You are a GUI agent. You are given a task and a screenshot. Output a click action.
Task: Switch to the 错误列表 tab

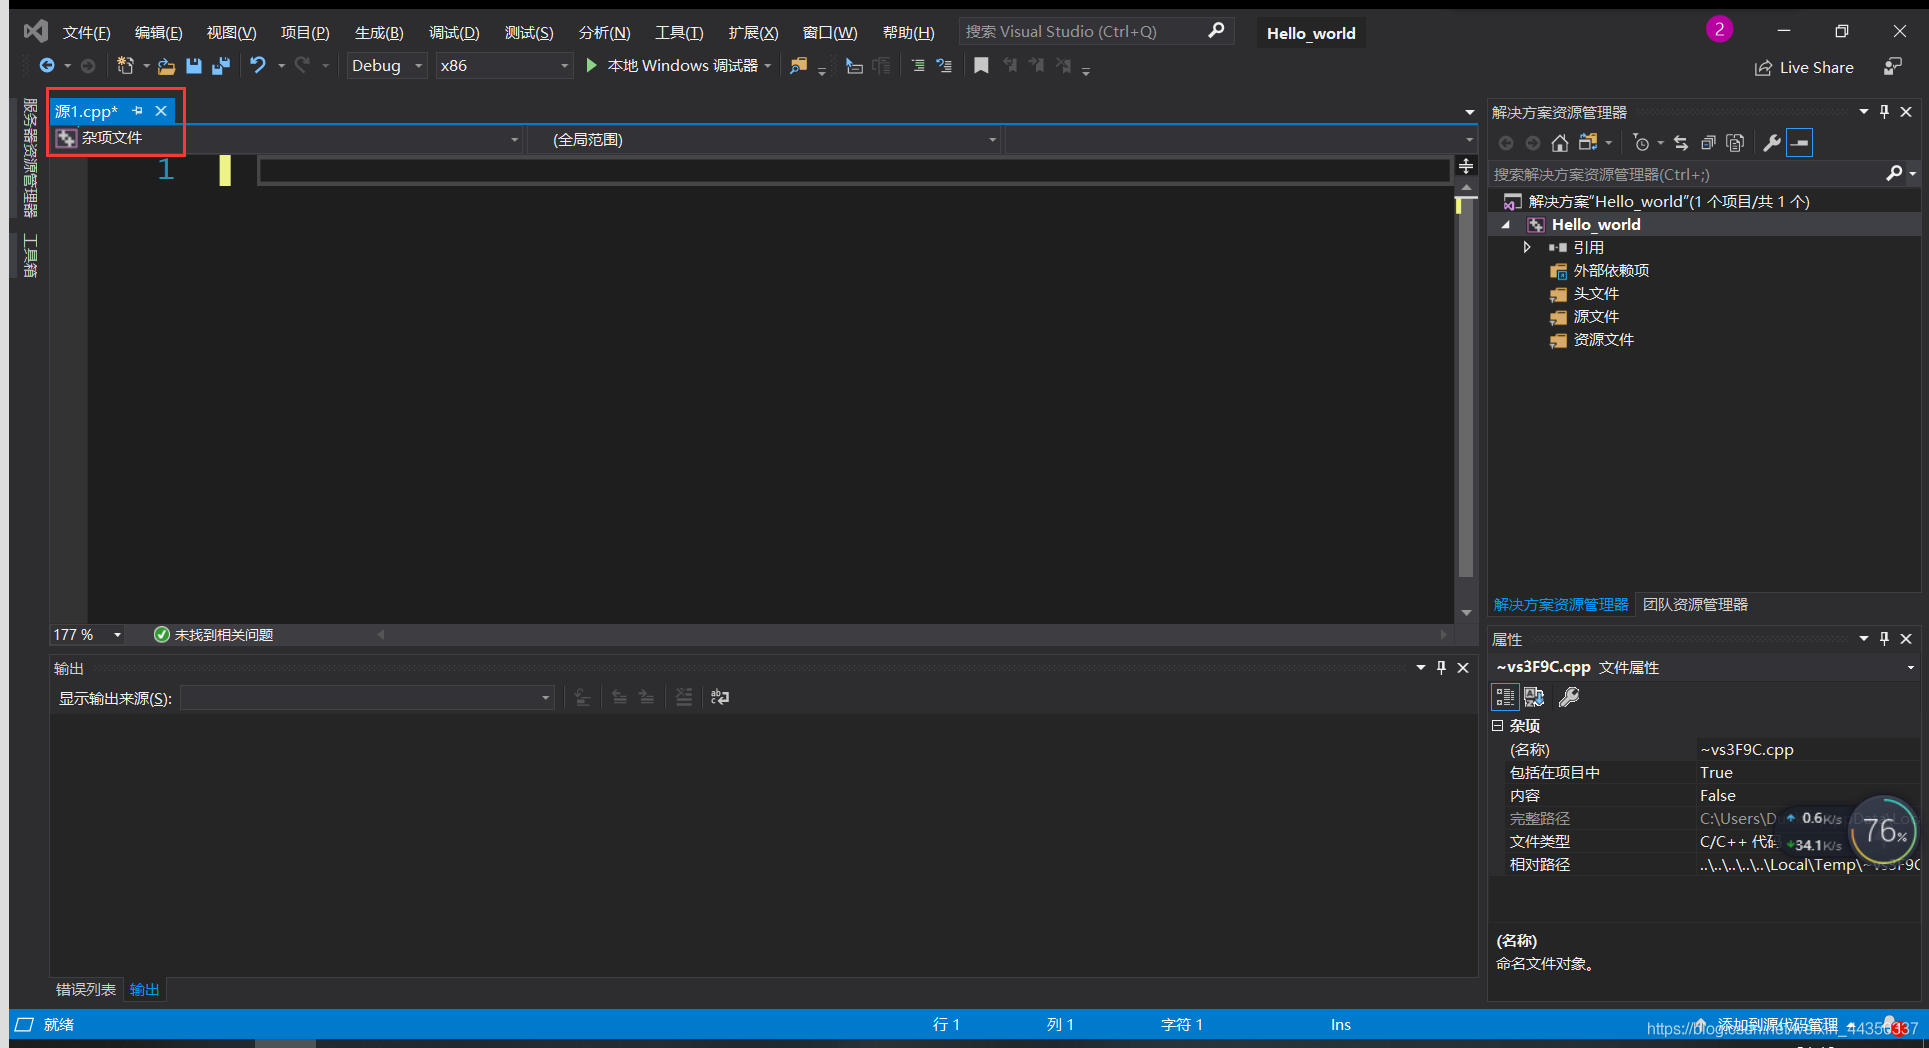coord(85,989)
